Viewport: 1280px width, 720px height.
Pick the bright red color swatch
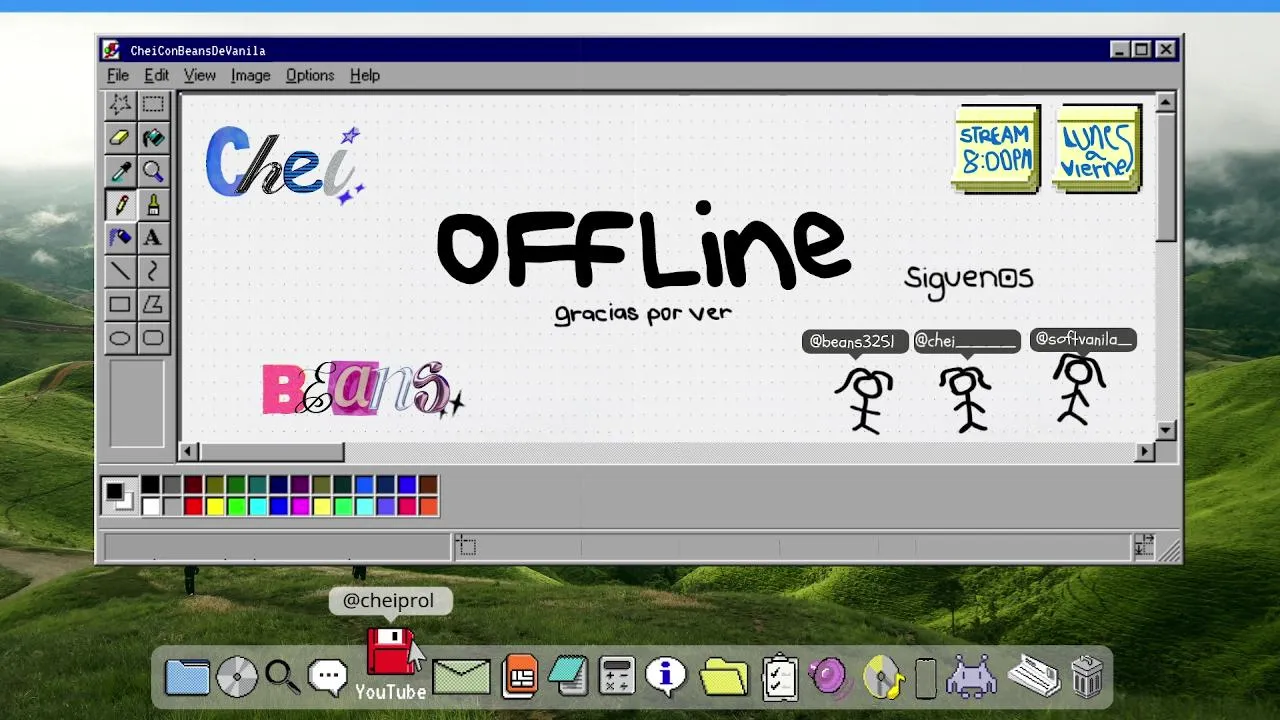point(193,506)
